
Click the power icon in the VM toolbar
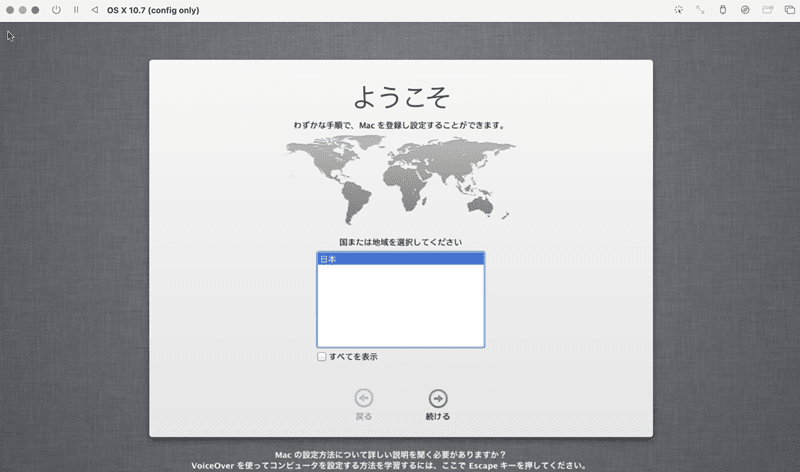(x=56, y=10)
